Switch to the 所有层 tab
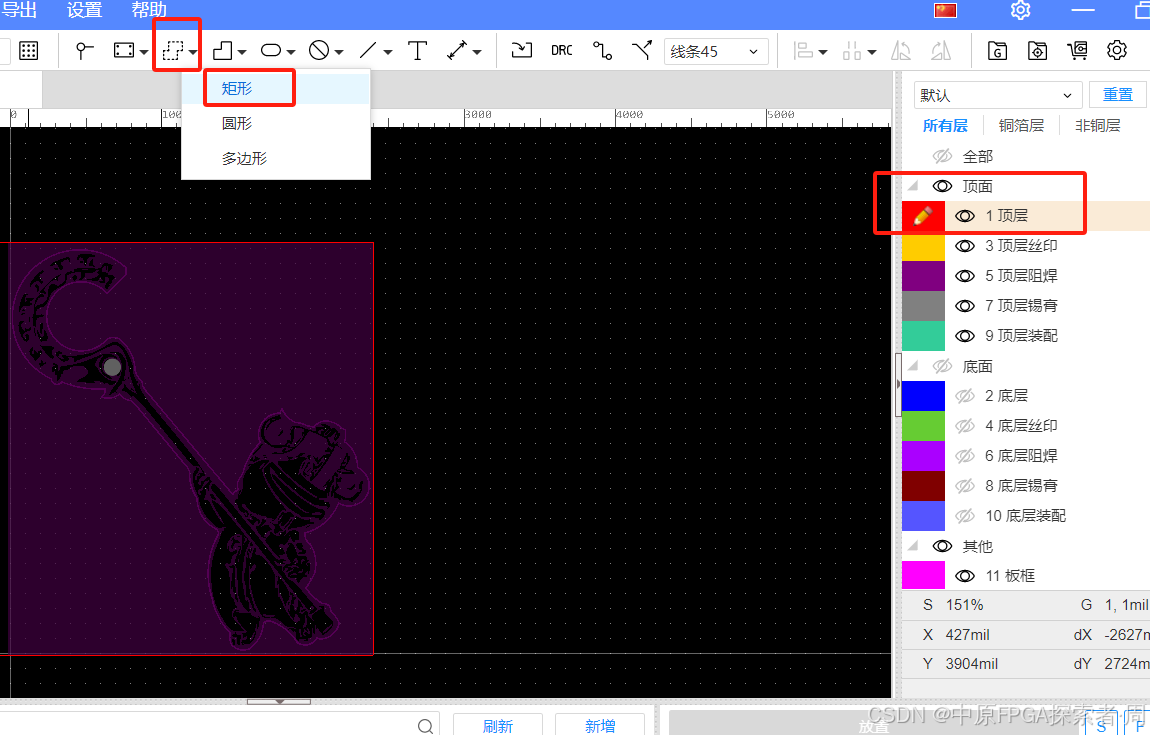 [x=945, y=125]
